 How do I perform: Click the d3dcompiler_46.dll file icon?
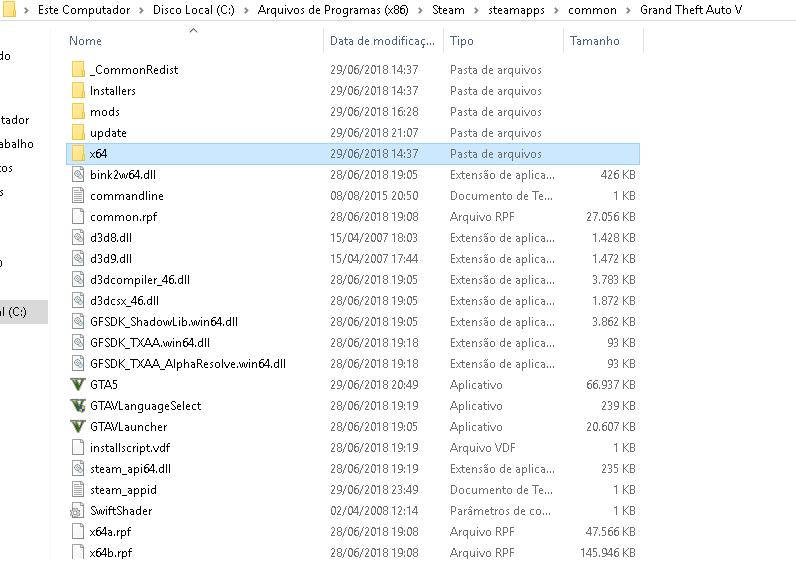[78, 280]
